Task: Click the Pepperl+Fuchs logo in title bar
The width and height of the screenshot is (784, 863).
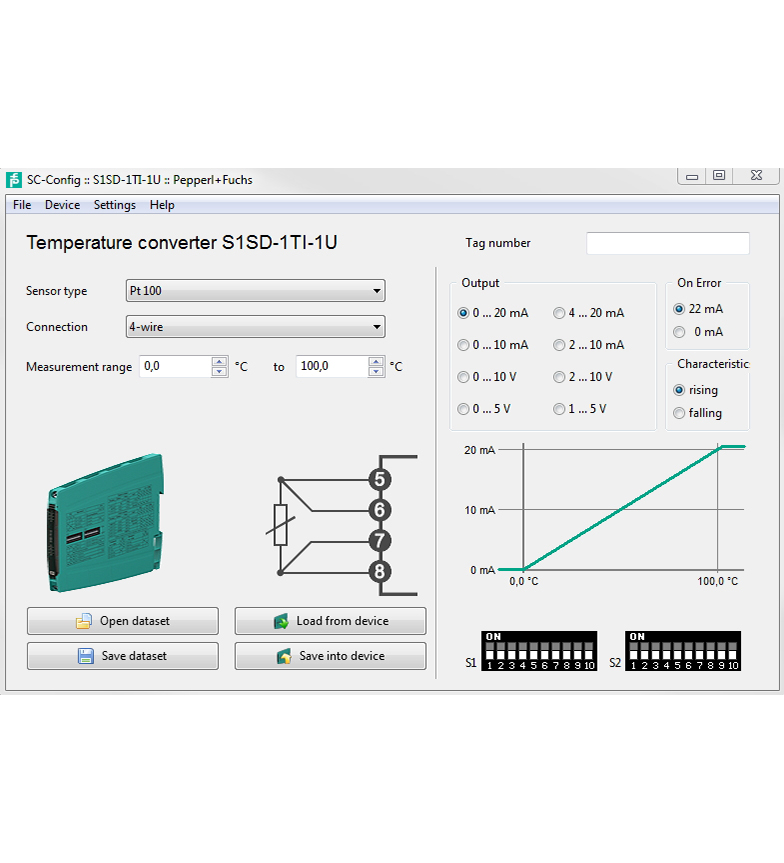Action: [14, 180]
